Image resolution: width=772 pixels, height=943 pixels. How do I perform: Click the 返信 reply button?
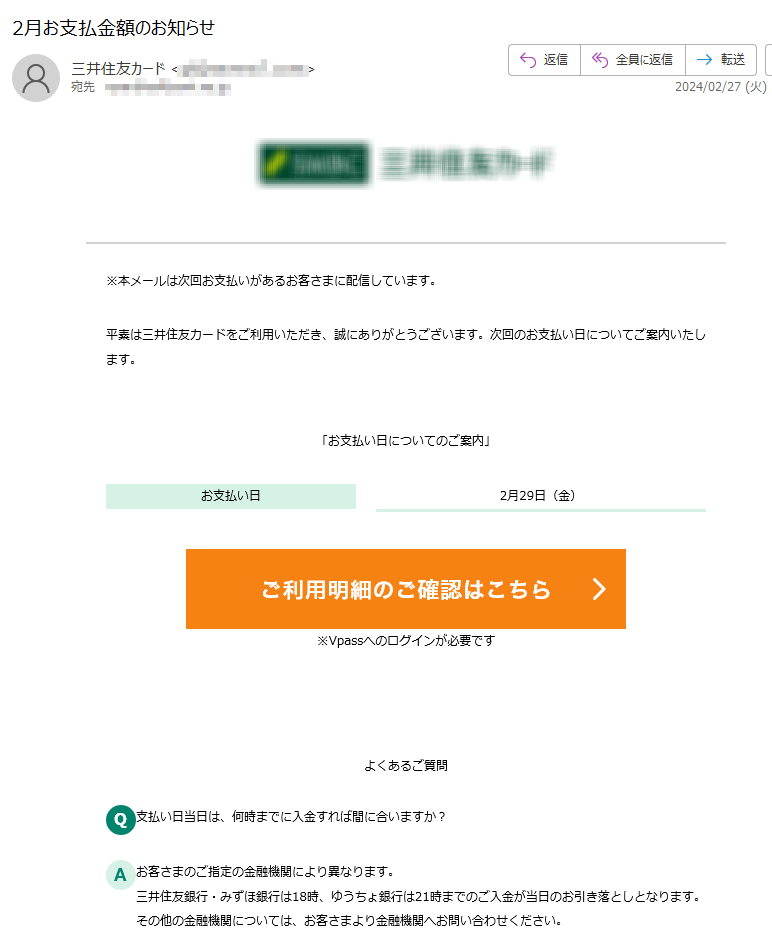point(544,60)
